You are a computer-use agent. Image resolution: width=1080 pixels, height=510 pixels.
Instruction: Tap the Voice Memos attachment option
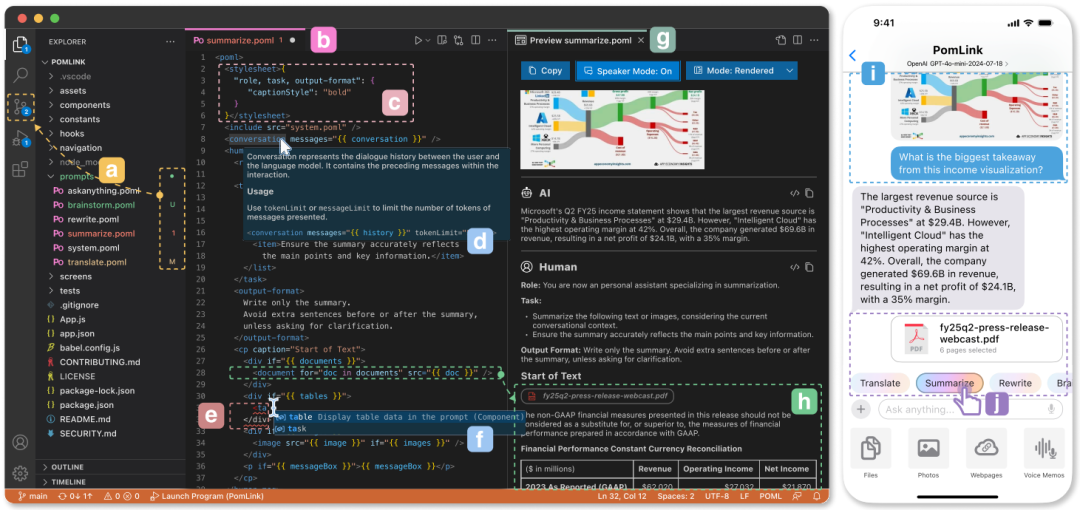[1044, 449]
